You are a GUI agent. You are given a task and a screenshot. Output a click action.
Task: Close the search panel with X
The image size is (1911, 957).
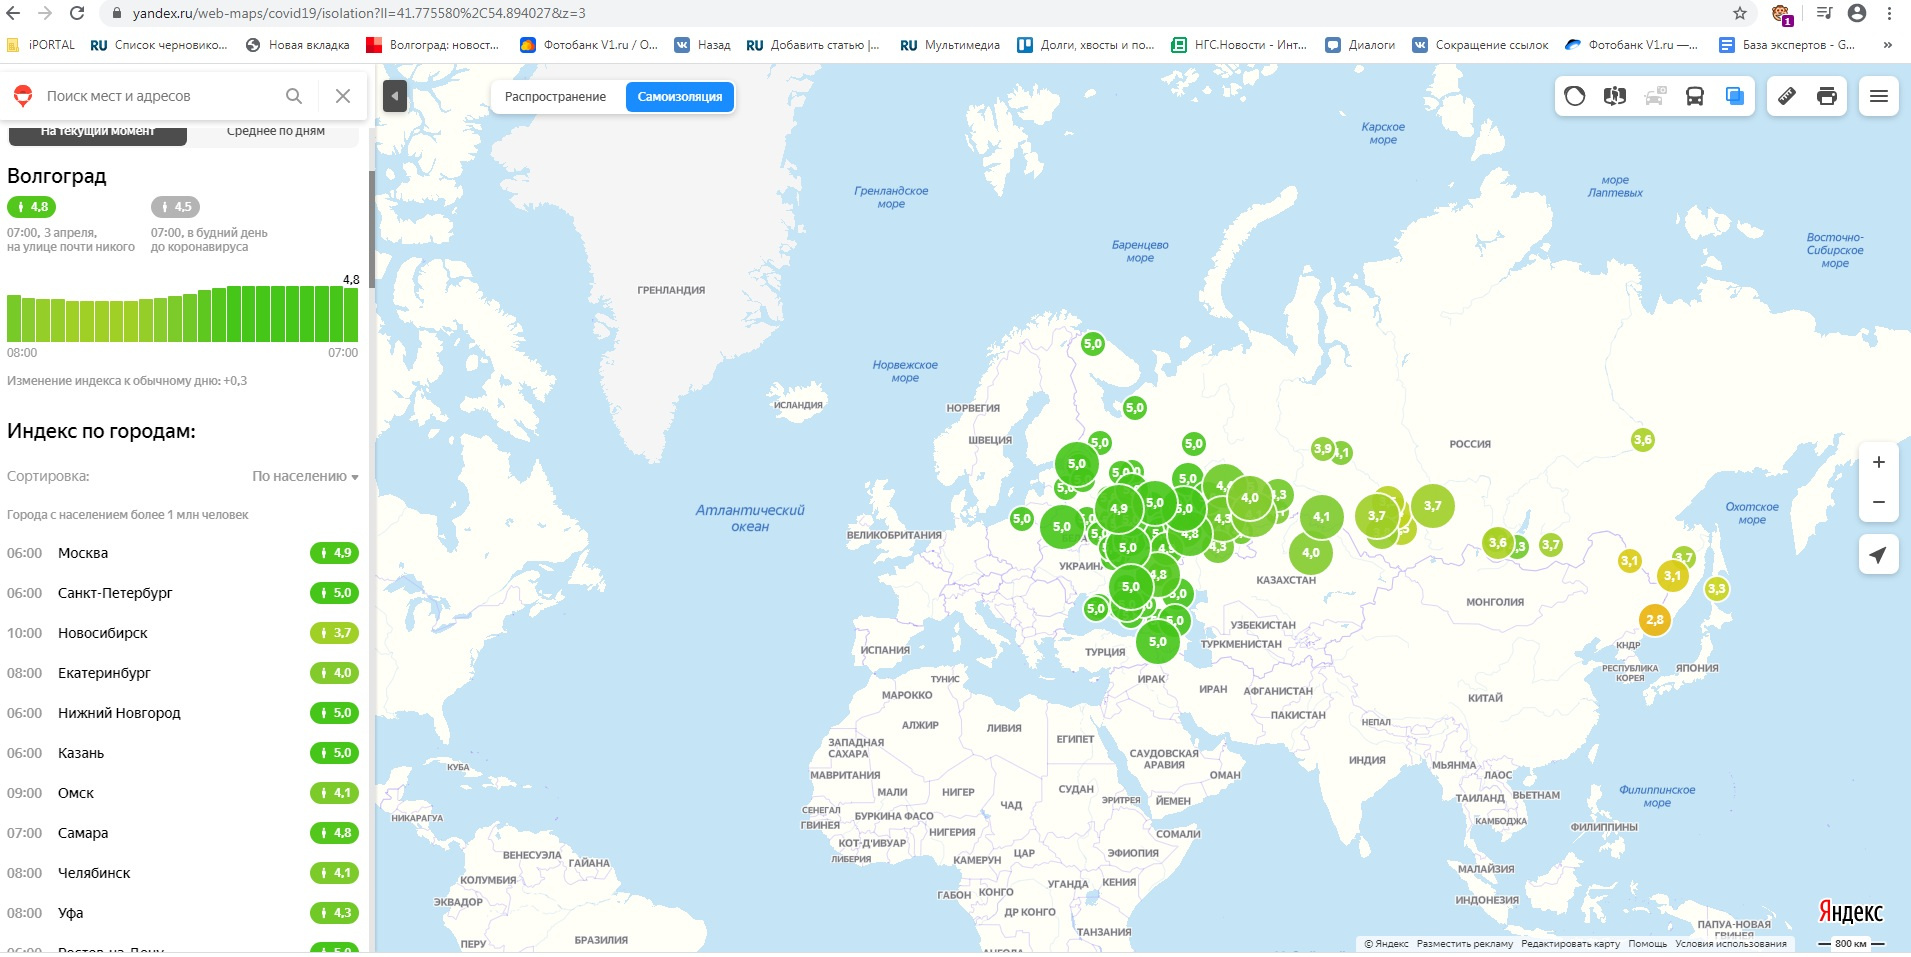pyautogui.click(x=343, y=96)
